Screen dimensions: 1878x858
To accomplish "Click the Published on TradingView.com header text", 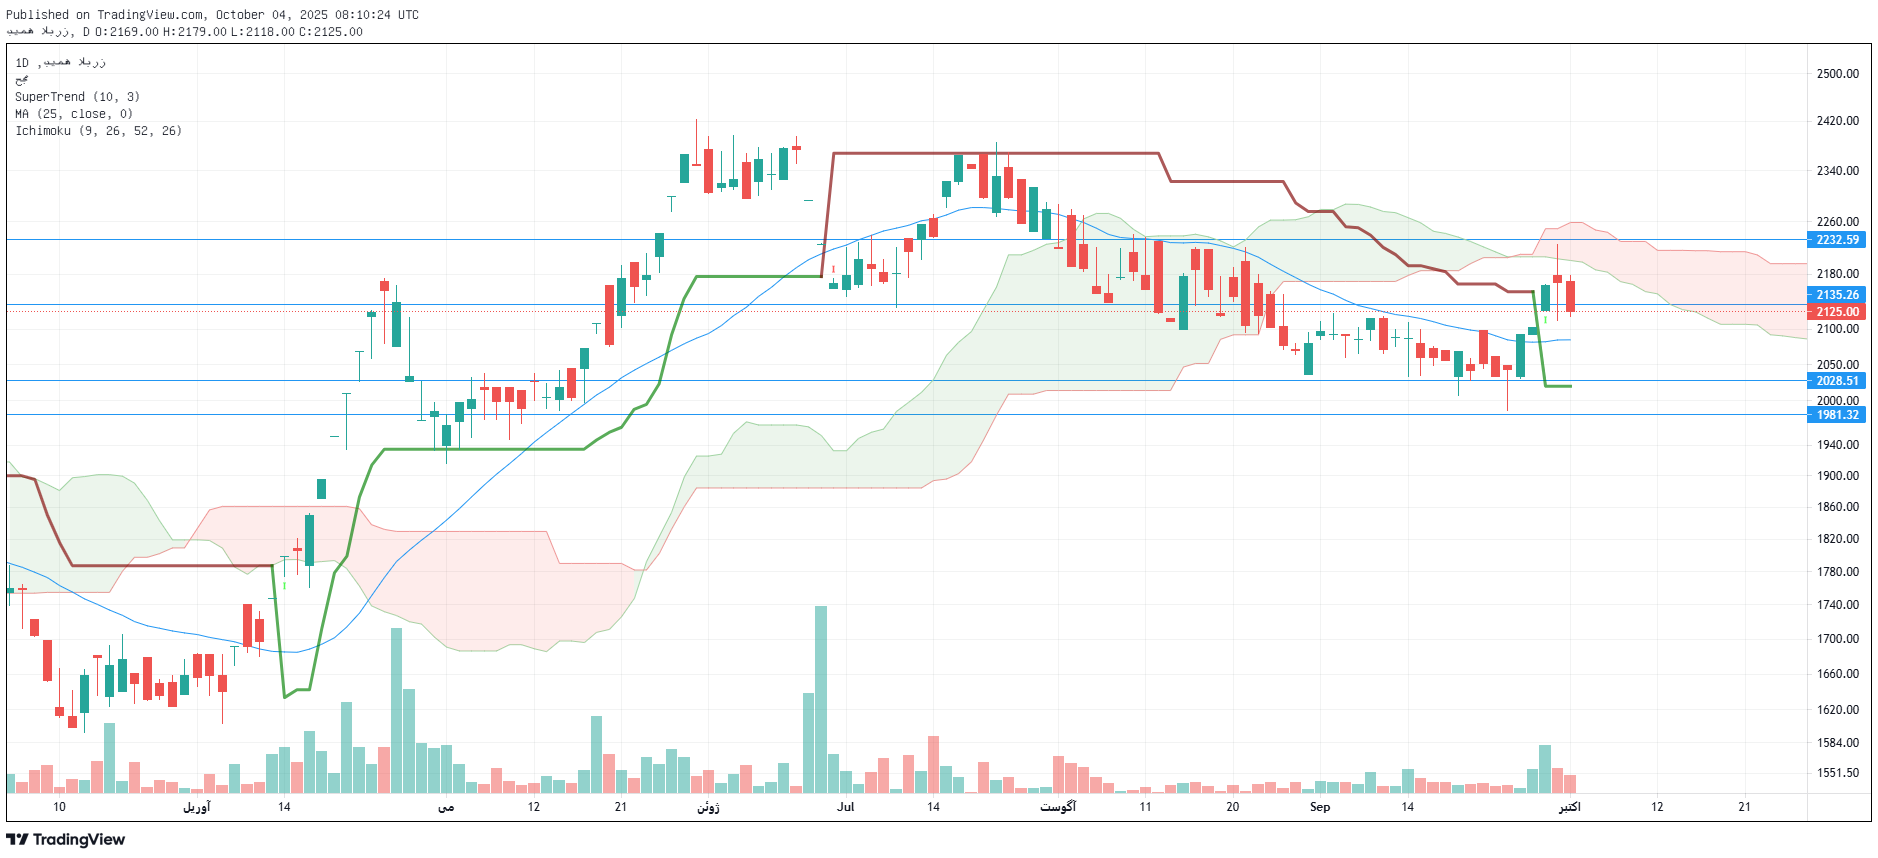I will tap(212, 15).
